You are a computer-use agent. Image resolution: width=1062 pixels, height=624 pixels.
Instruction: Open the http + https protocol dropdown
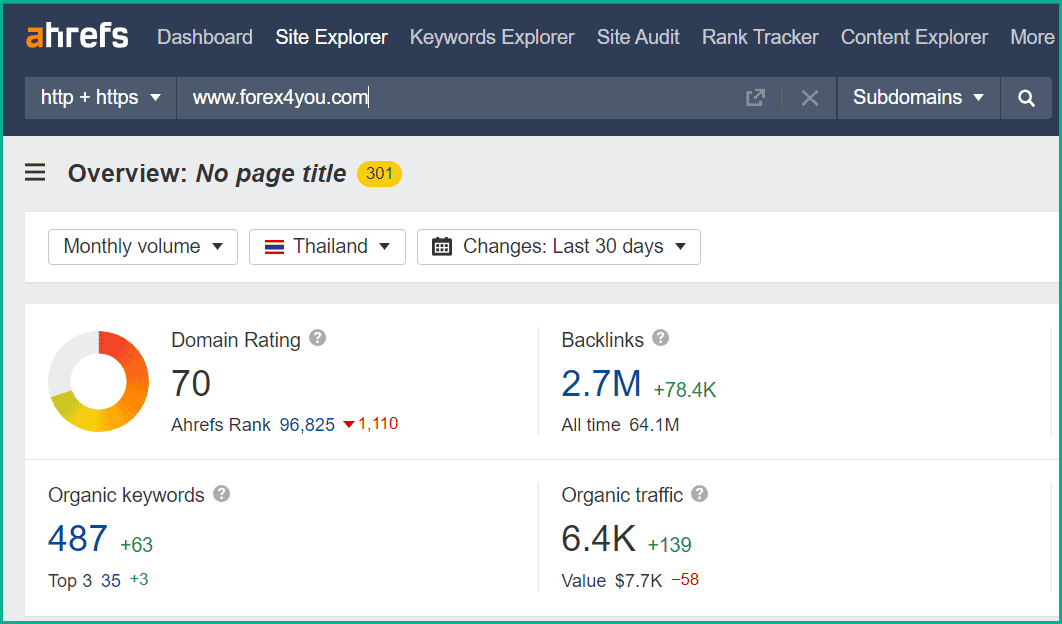tap(100, 98)
